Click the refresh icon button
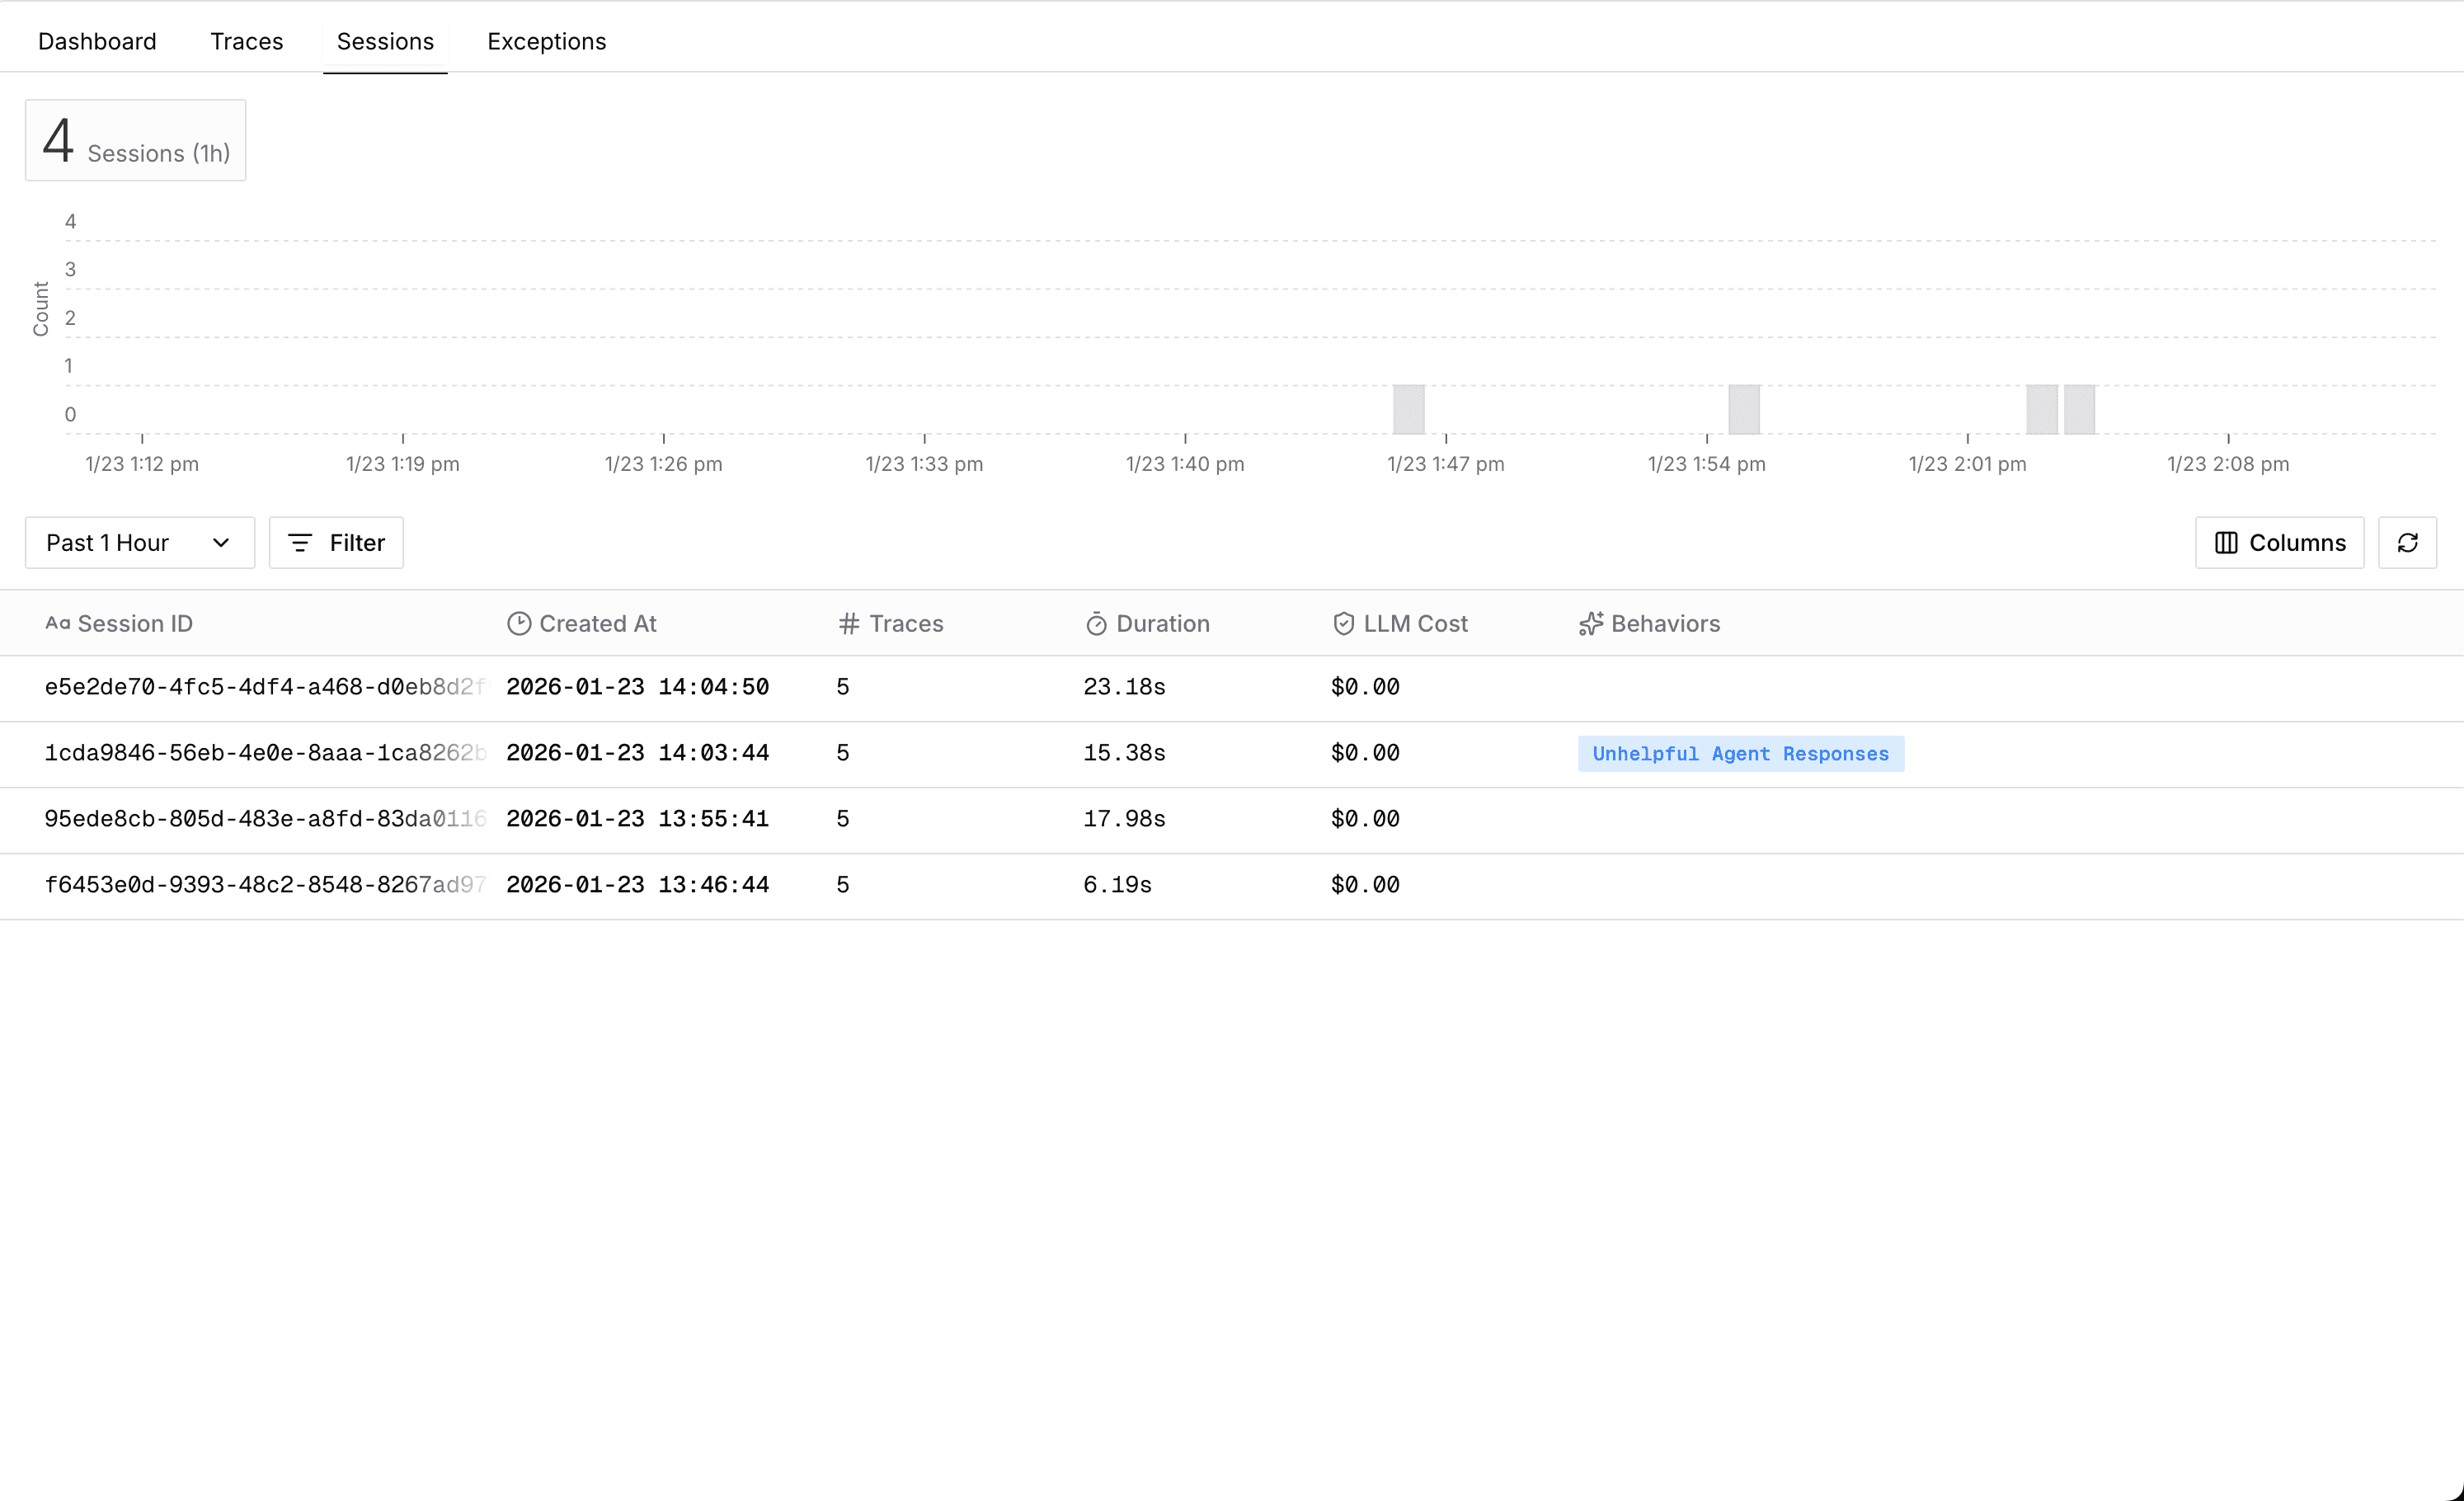 click(2407, 543)
